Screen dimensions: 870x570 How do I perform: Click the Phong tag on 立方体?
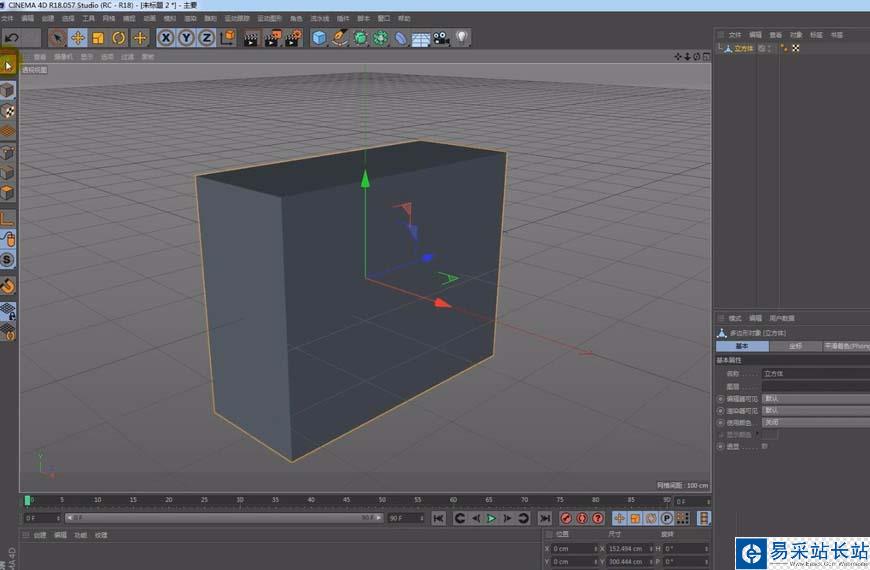point(784,48)
